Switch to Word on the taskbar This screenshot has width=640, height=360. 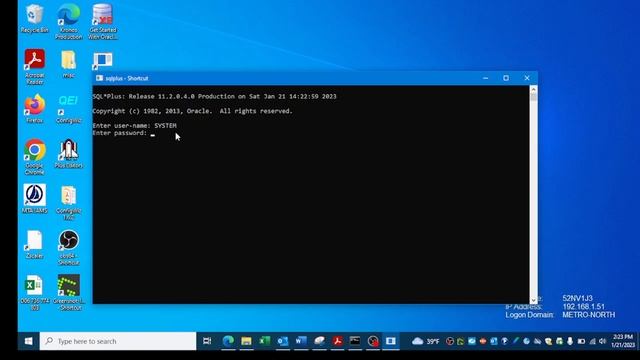[x=301, y=341]
